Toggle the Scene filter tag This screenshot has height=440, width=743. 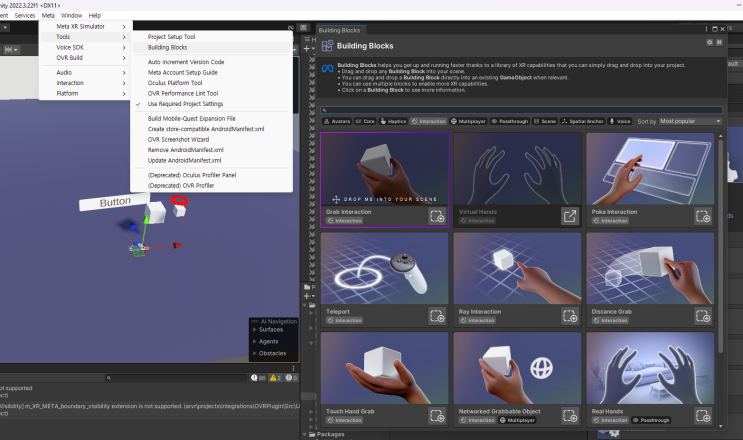click(x=544, y=121)
